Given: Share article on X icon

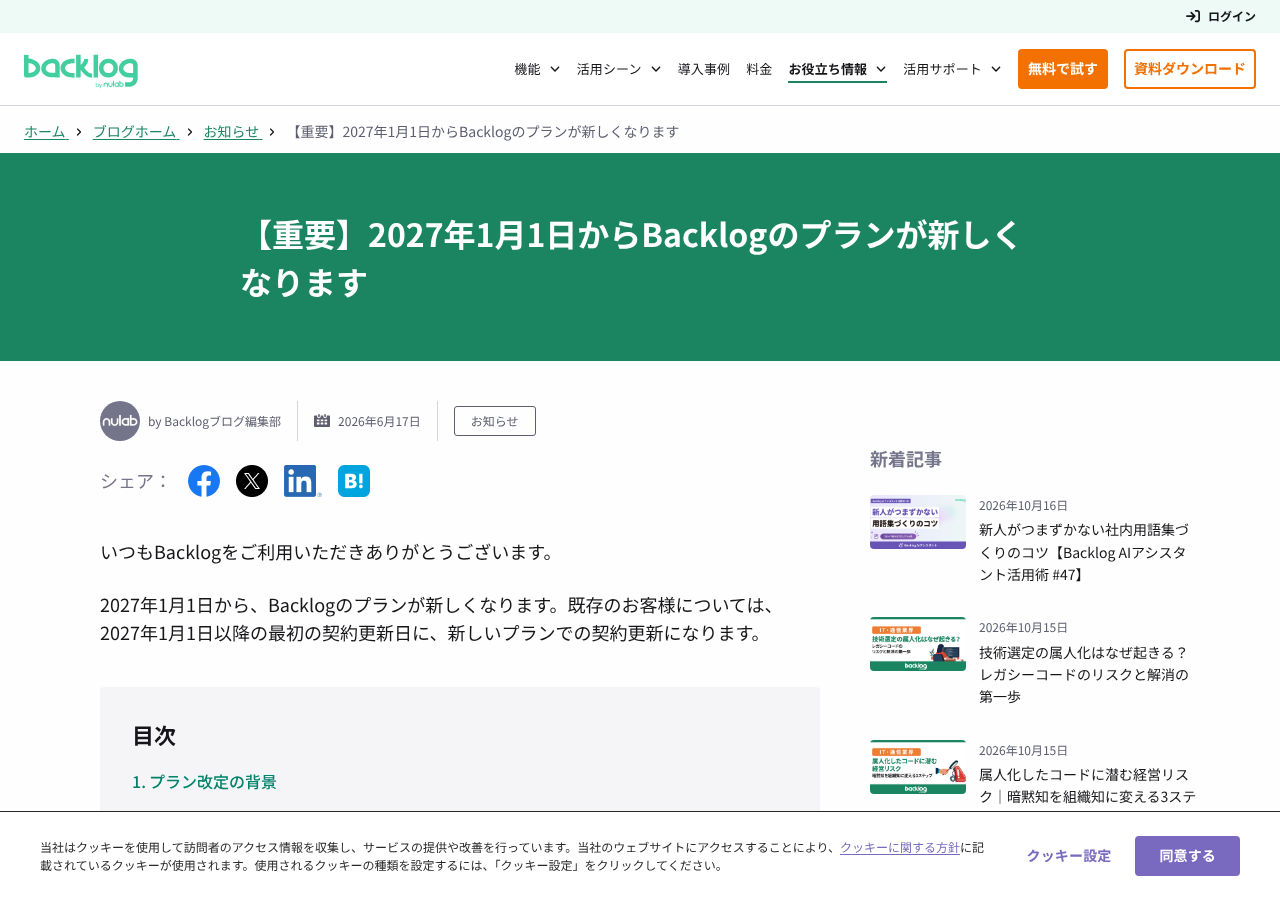Looking at the screenshot, I should [x=252, y=481].
